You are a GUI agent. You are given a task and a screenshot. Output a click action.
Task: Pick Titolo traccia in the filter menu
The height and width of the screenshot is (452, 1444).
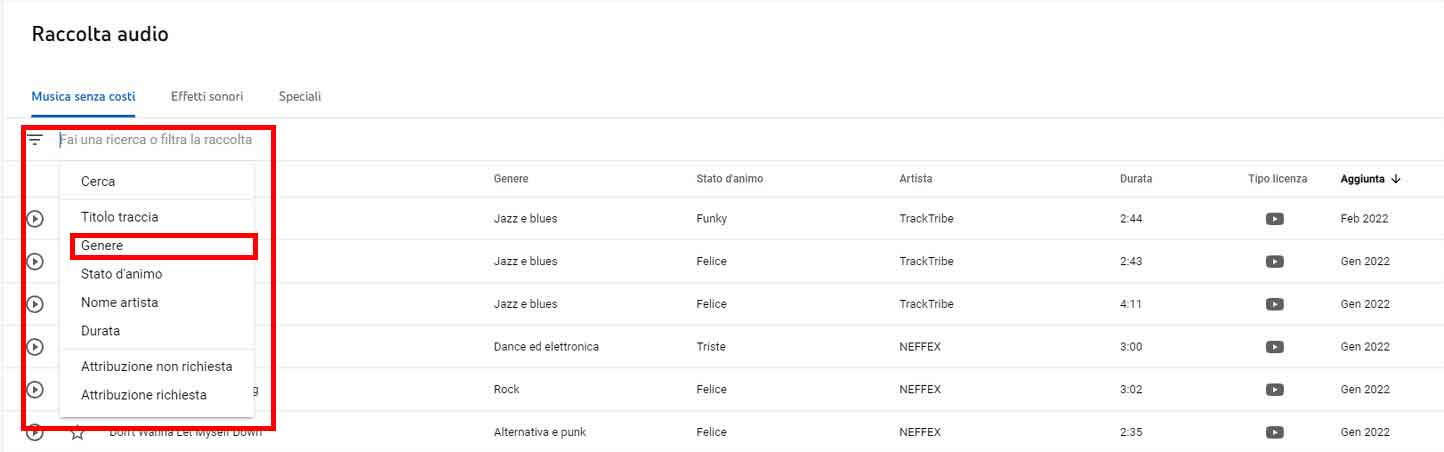pyautogui.click(x=119, y=217)
